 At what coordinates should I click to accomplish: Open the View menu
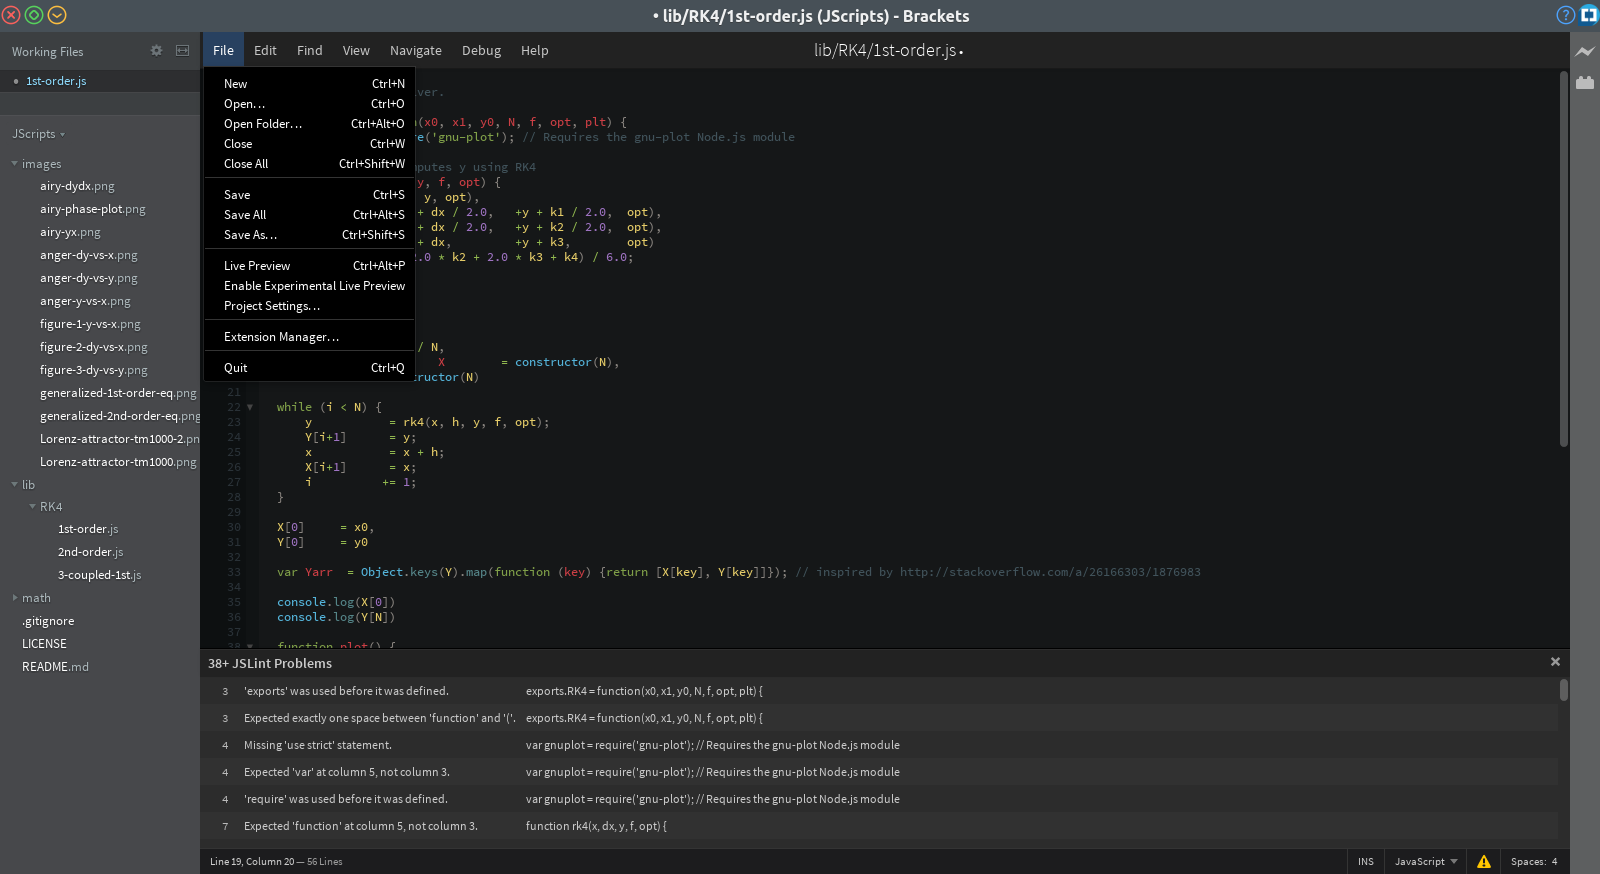pos(356,50)
